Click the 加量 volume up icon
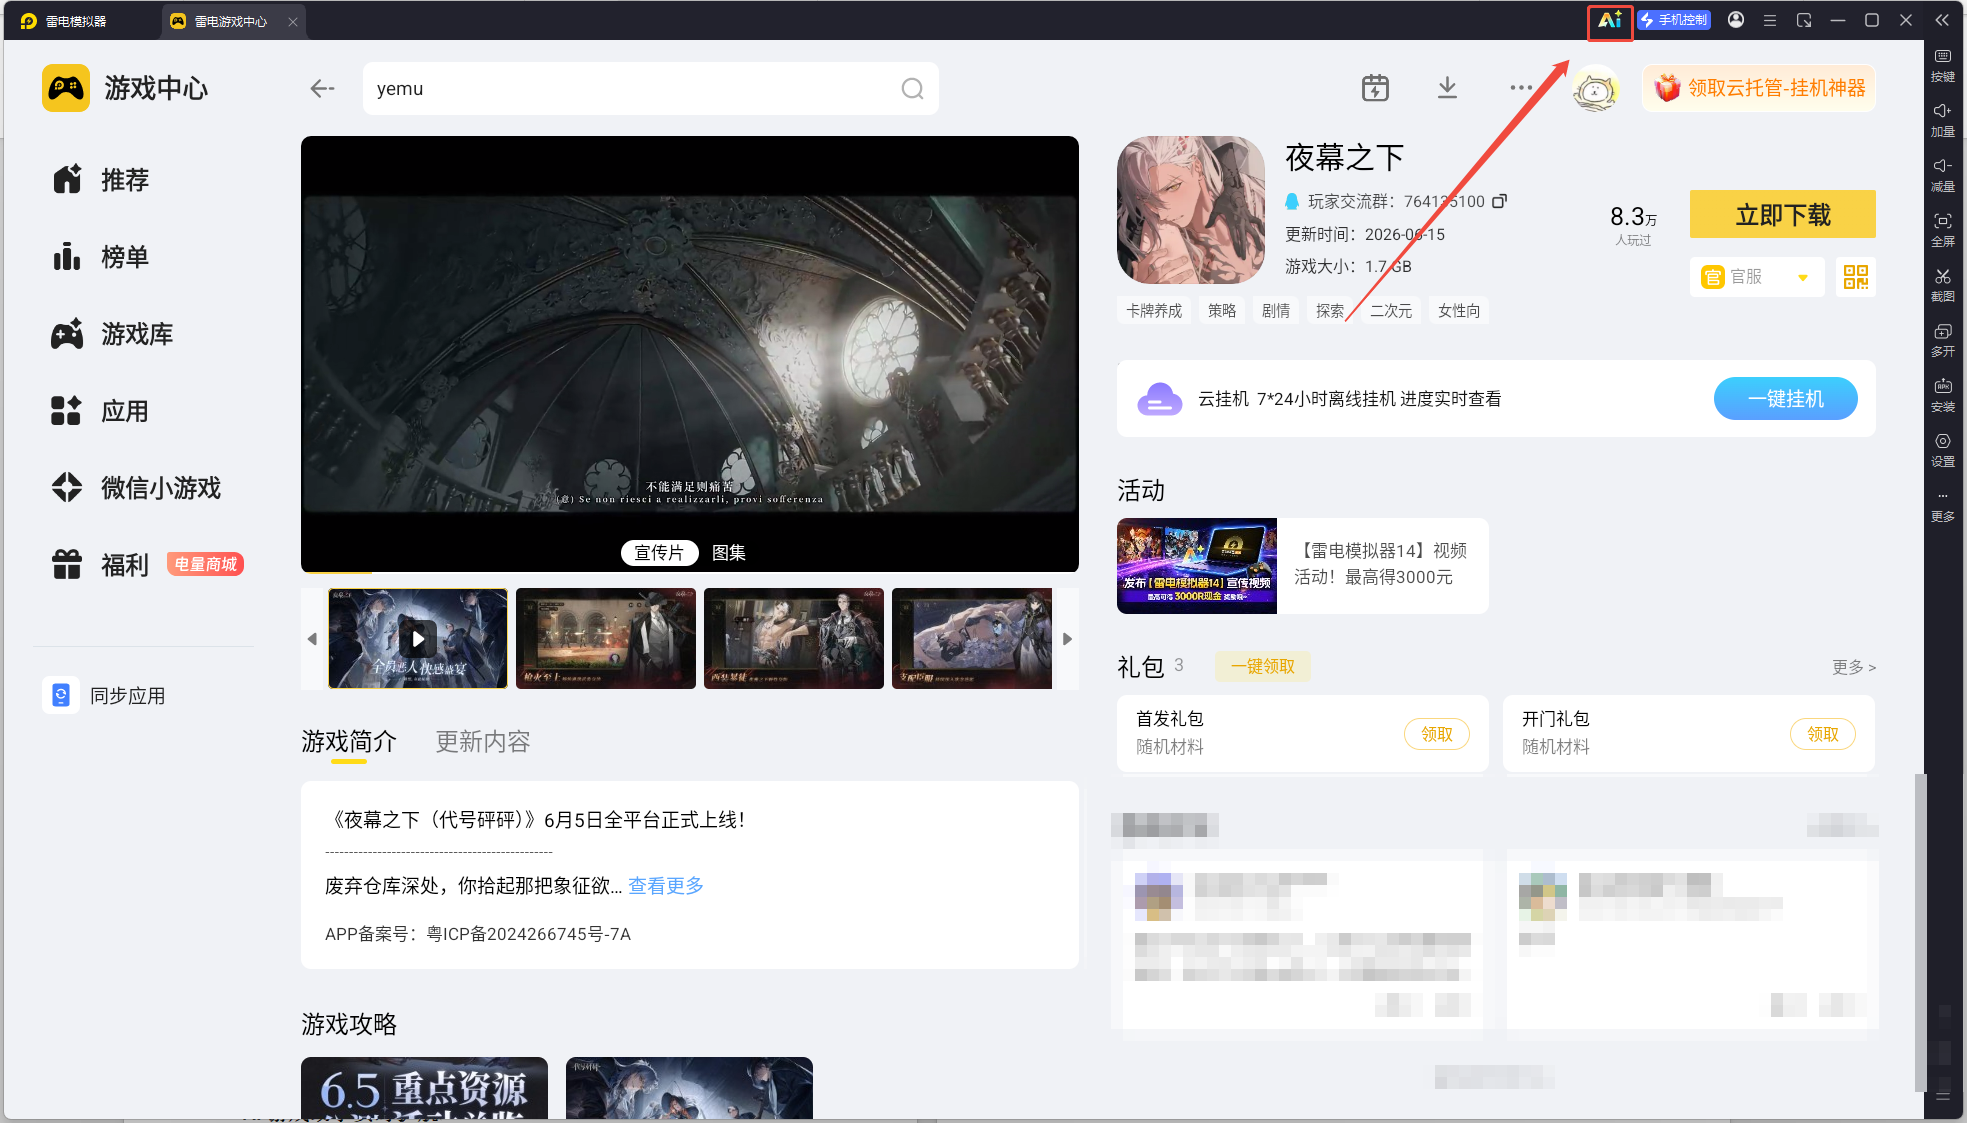This screenshot has width=1967, height=1123. point(1943,121)
